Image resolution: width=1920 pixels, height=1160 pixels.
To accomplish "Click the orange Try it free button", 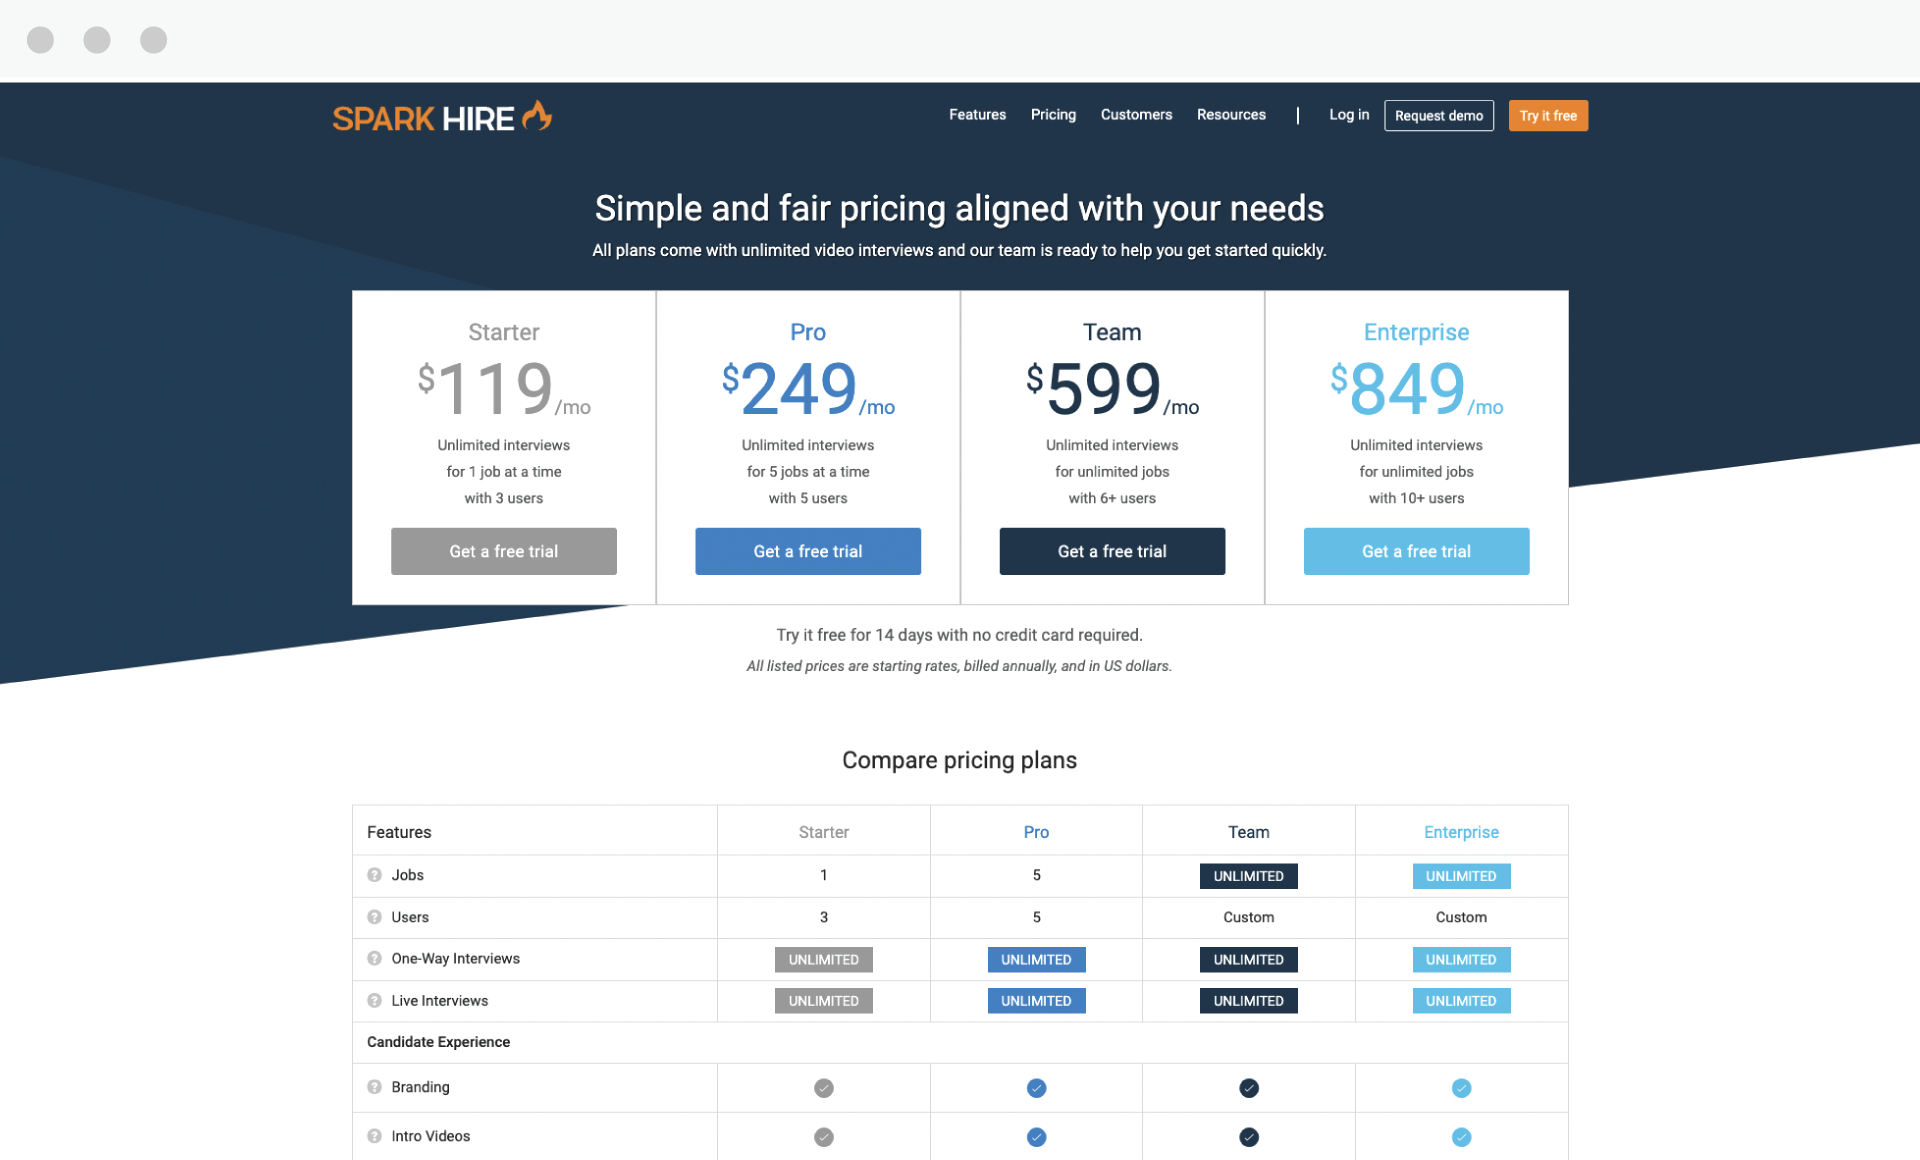I will pos(1548,116).
